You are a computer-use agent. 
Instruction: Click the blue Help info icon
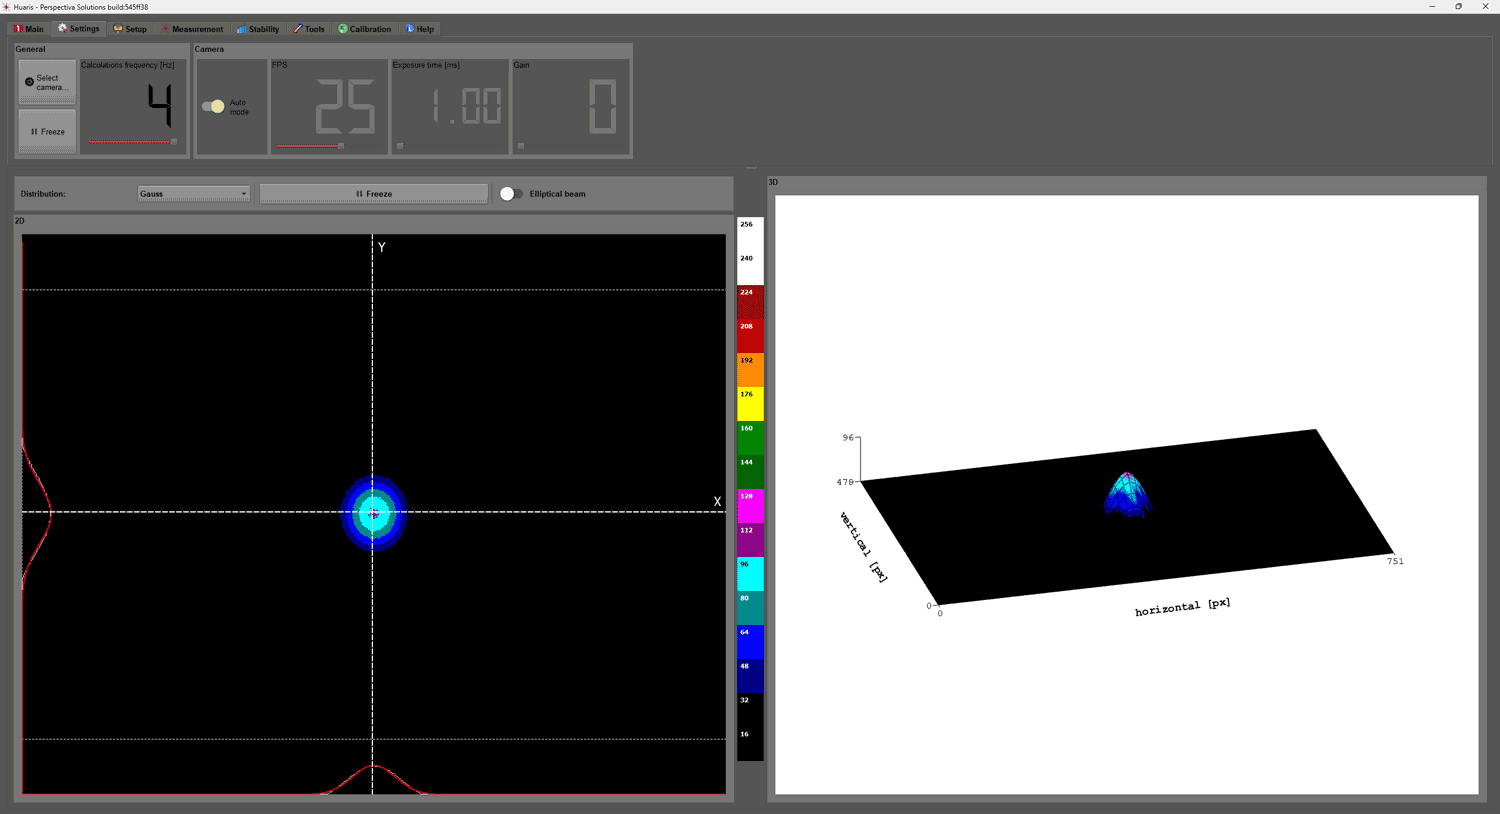click(410, 29)
